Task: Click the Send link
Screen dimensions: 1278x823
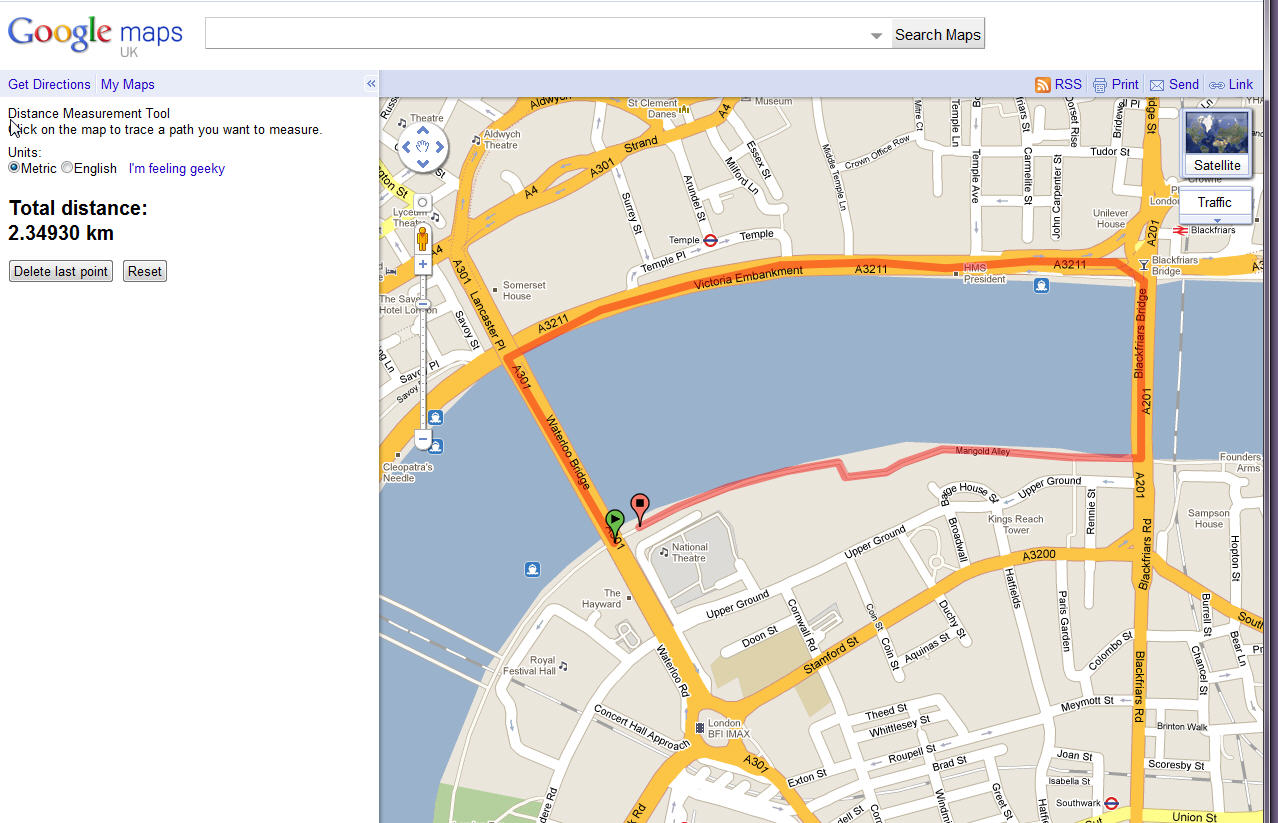Action: 1183,85
